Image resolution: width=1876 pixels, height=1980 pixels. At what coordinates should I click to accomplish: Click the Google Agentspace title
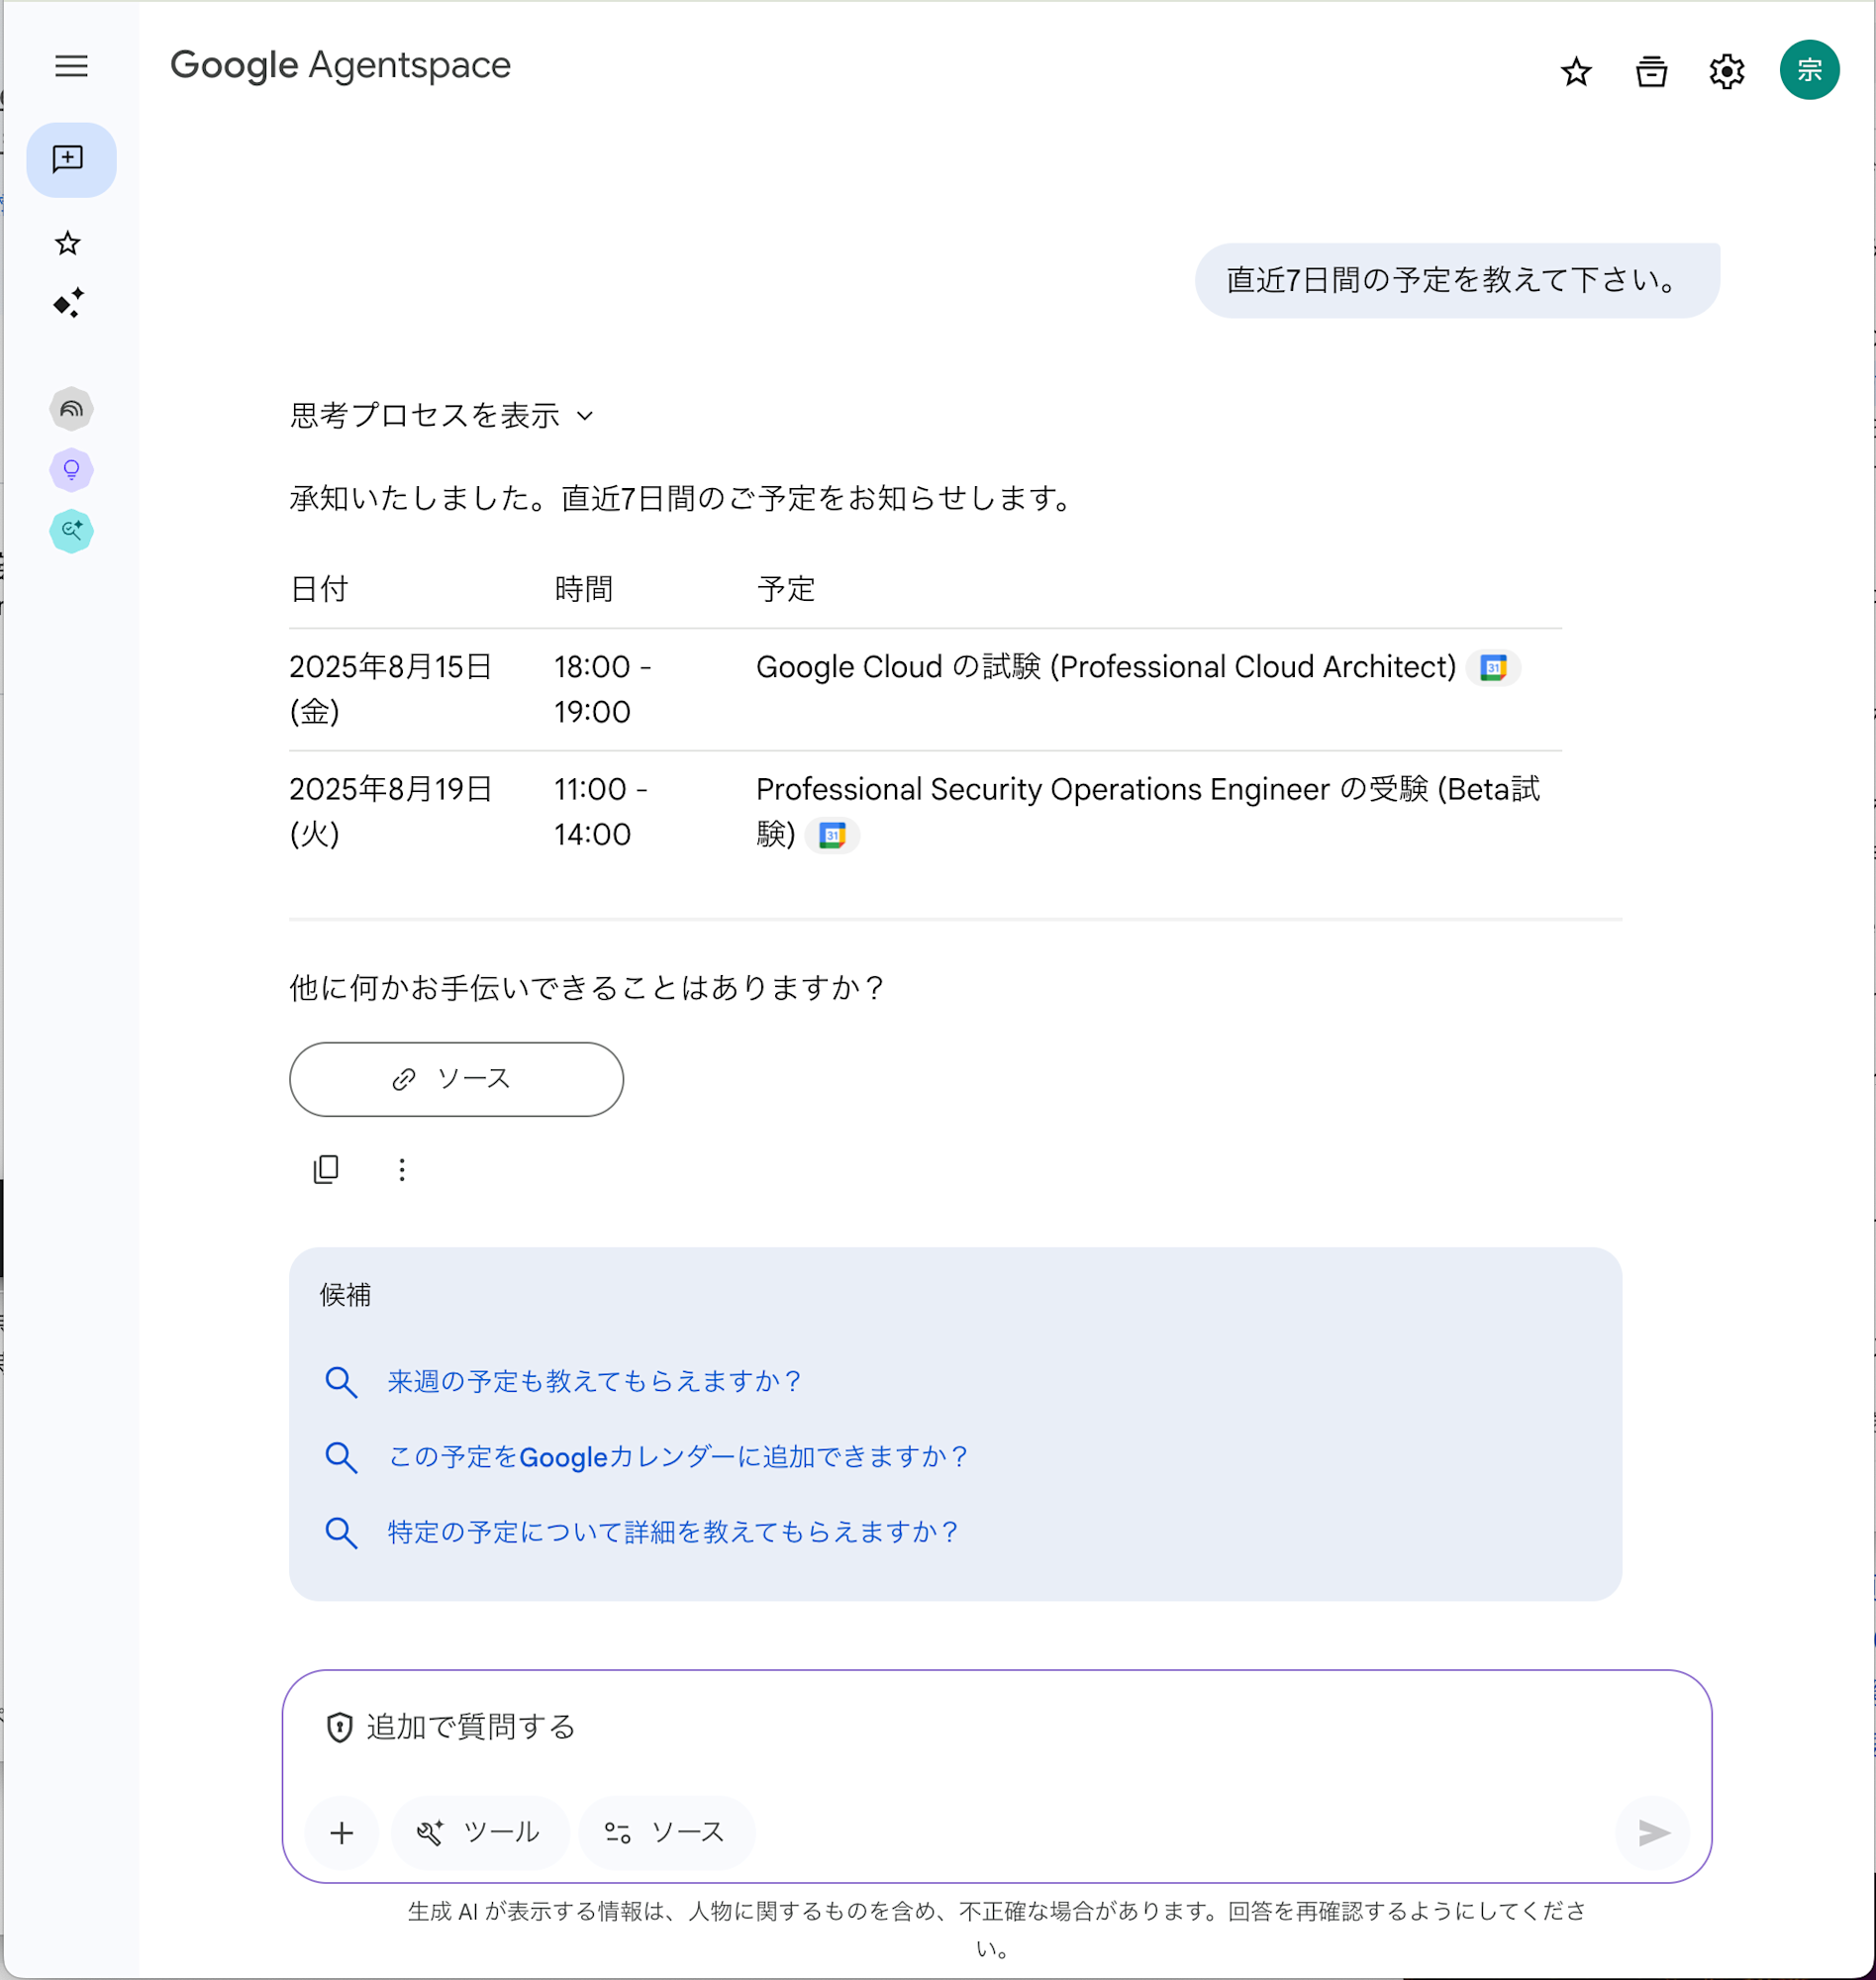click(340, 65)
